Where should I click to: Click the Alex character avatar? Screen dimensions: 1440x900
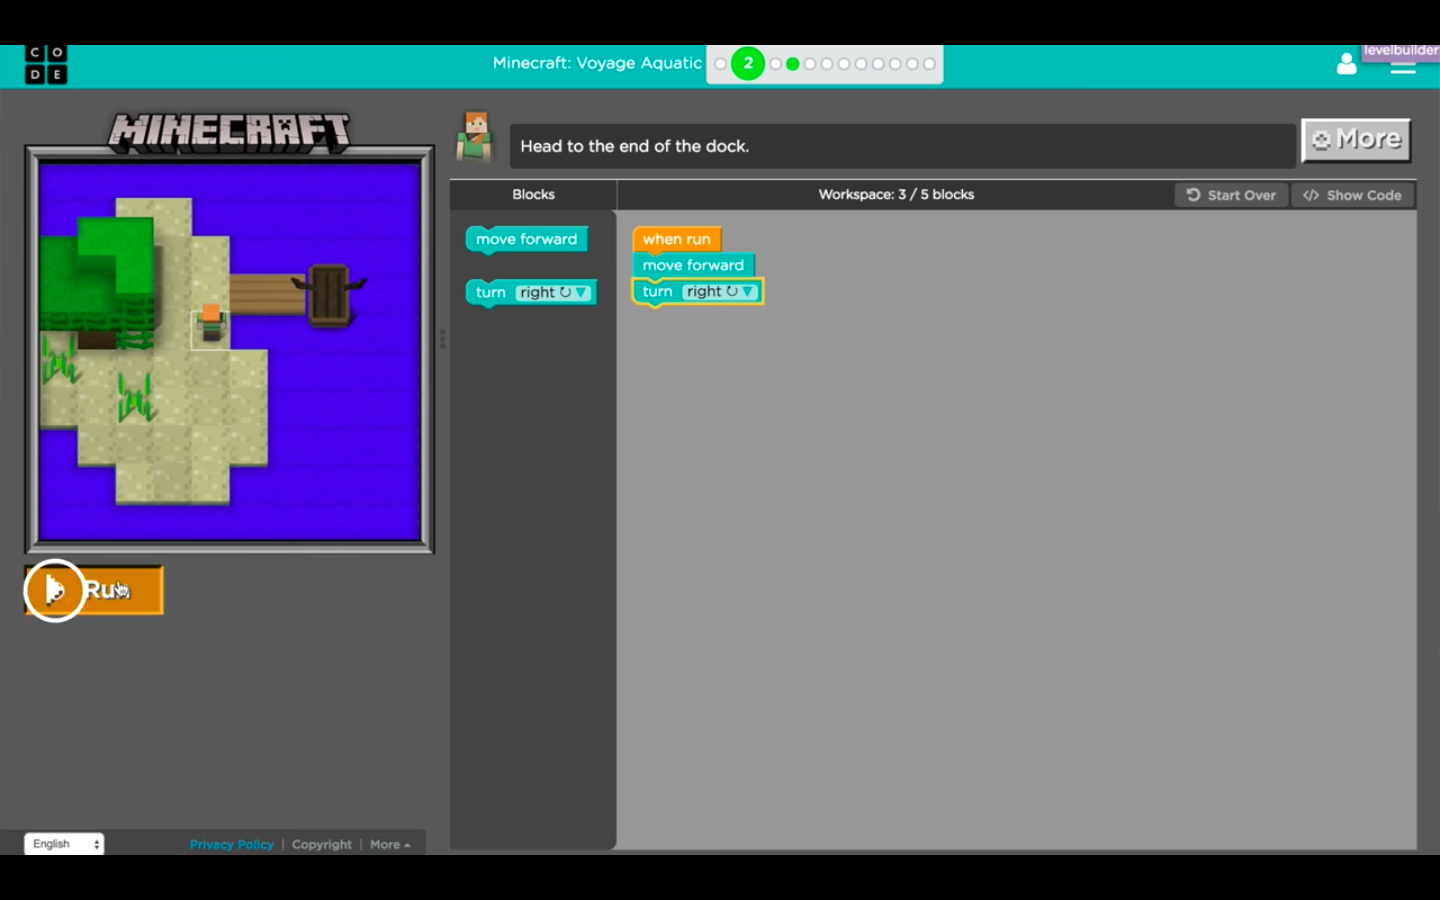[474, 137]
